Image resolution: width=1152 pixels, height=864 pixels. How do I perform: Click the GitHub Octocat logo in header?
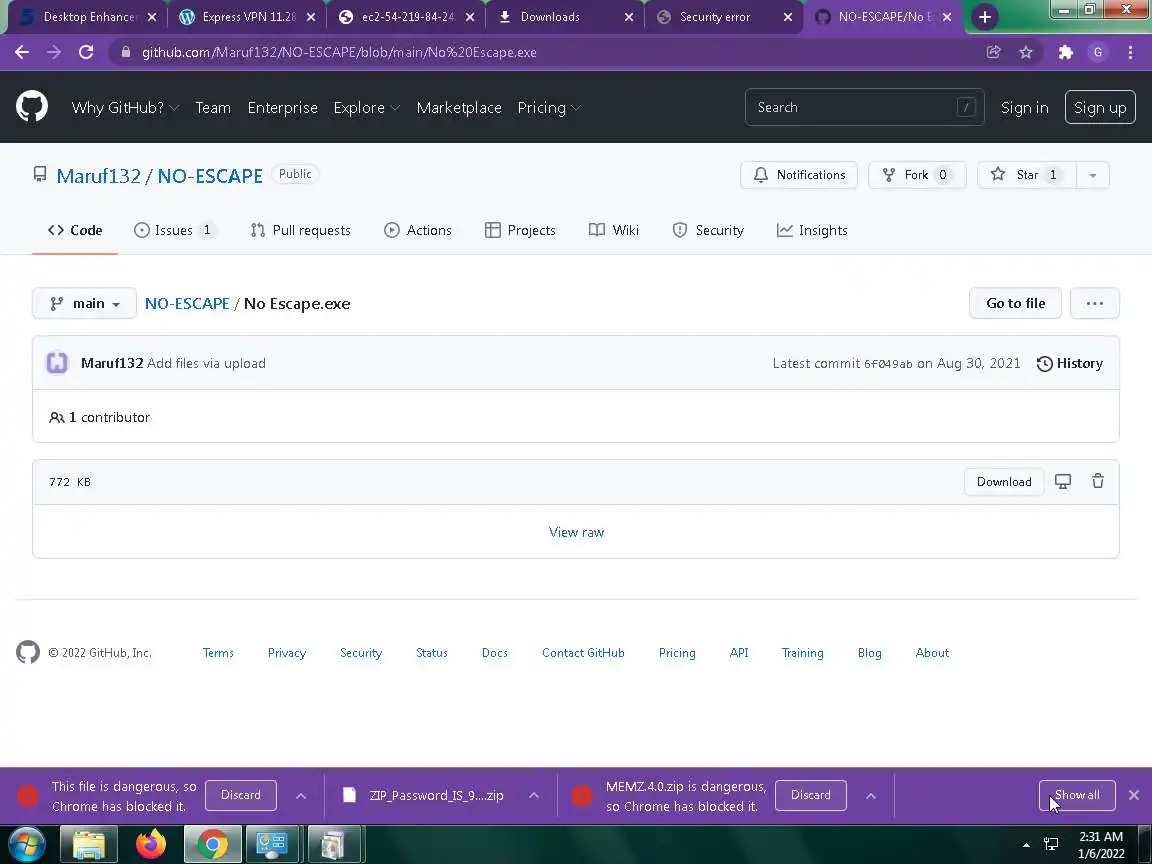(32, 107)
